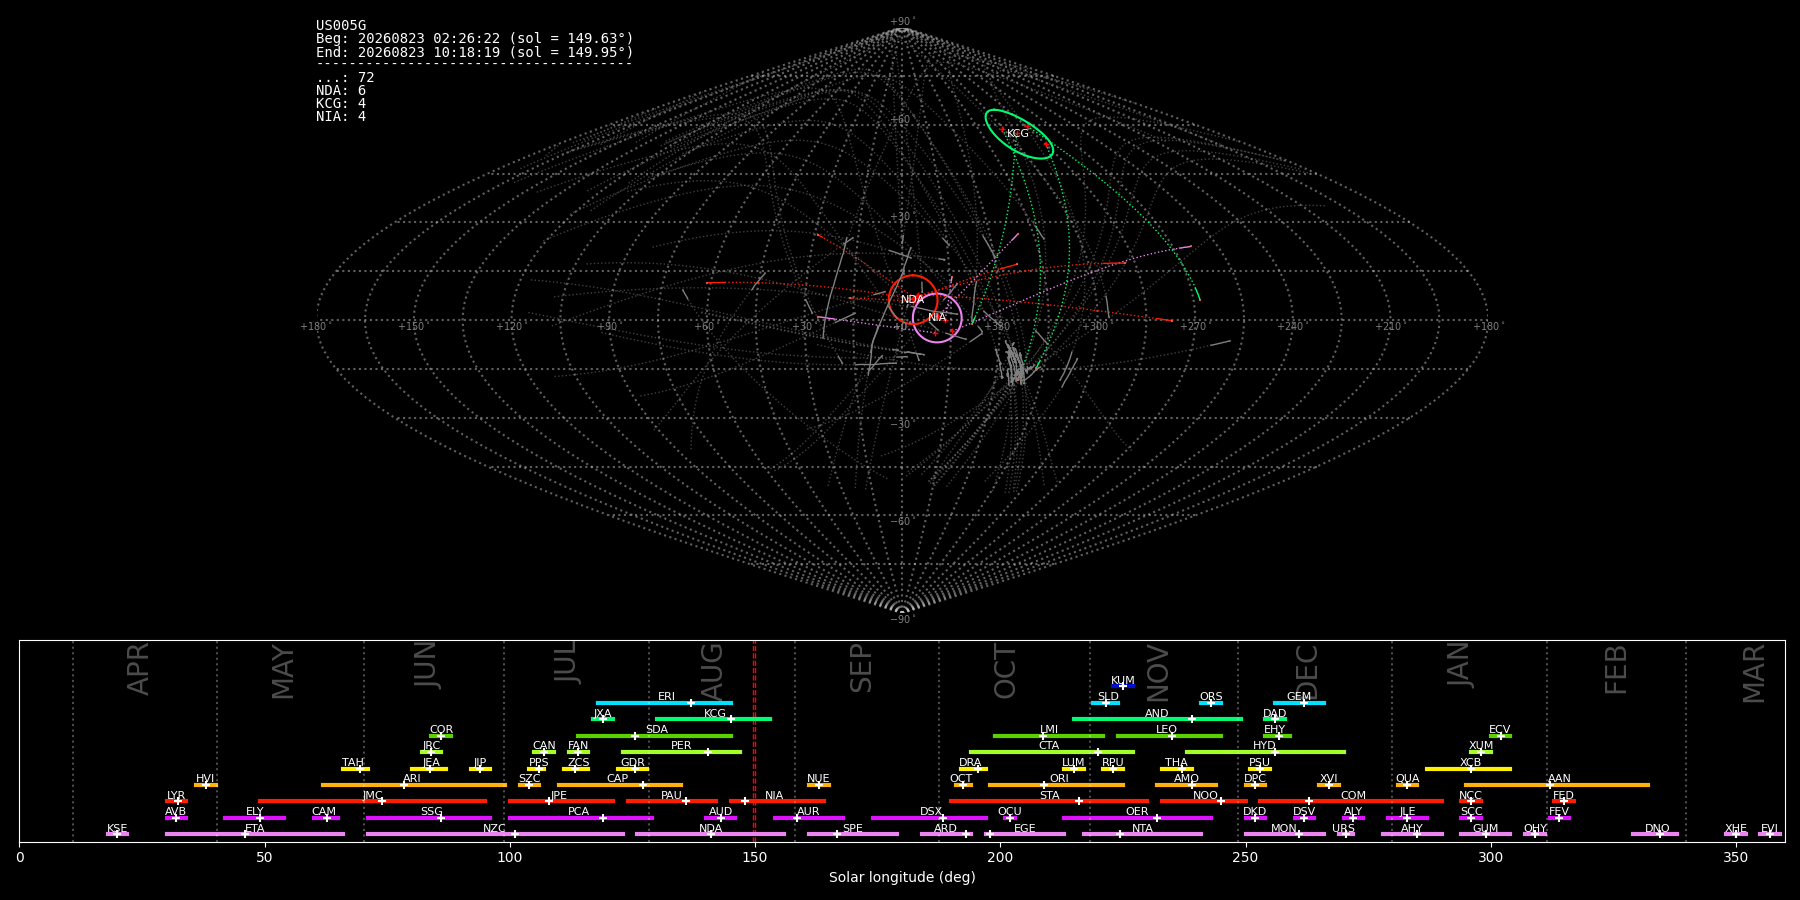Click the US005G station title text
Image resolution: width=1800 pixels, height=900 pixels.
click(x=341, y=26)
